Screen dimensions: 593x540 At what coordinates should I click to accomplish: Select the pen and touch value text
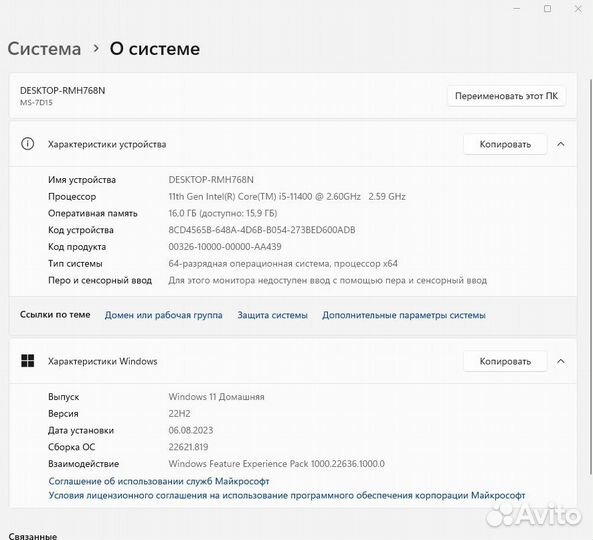pyautogui.click(x=328, y=280)
